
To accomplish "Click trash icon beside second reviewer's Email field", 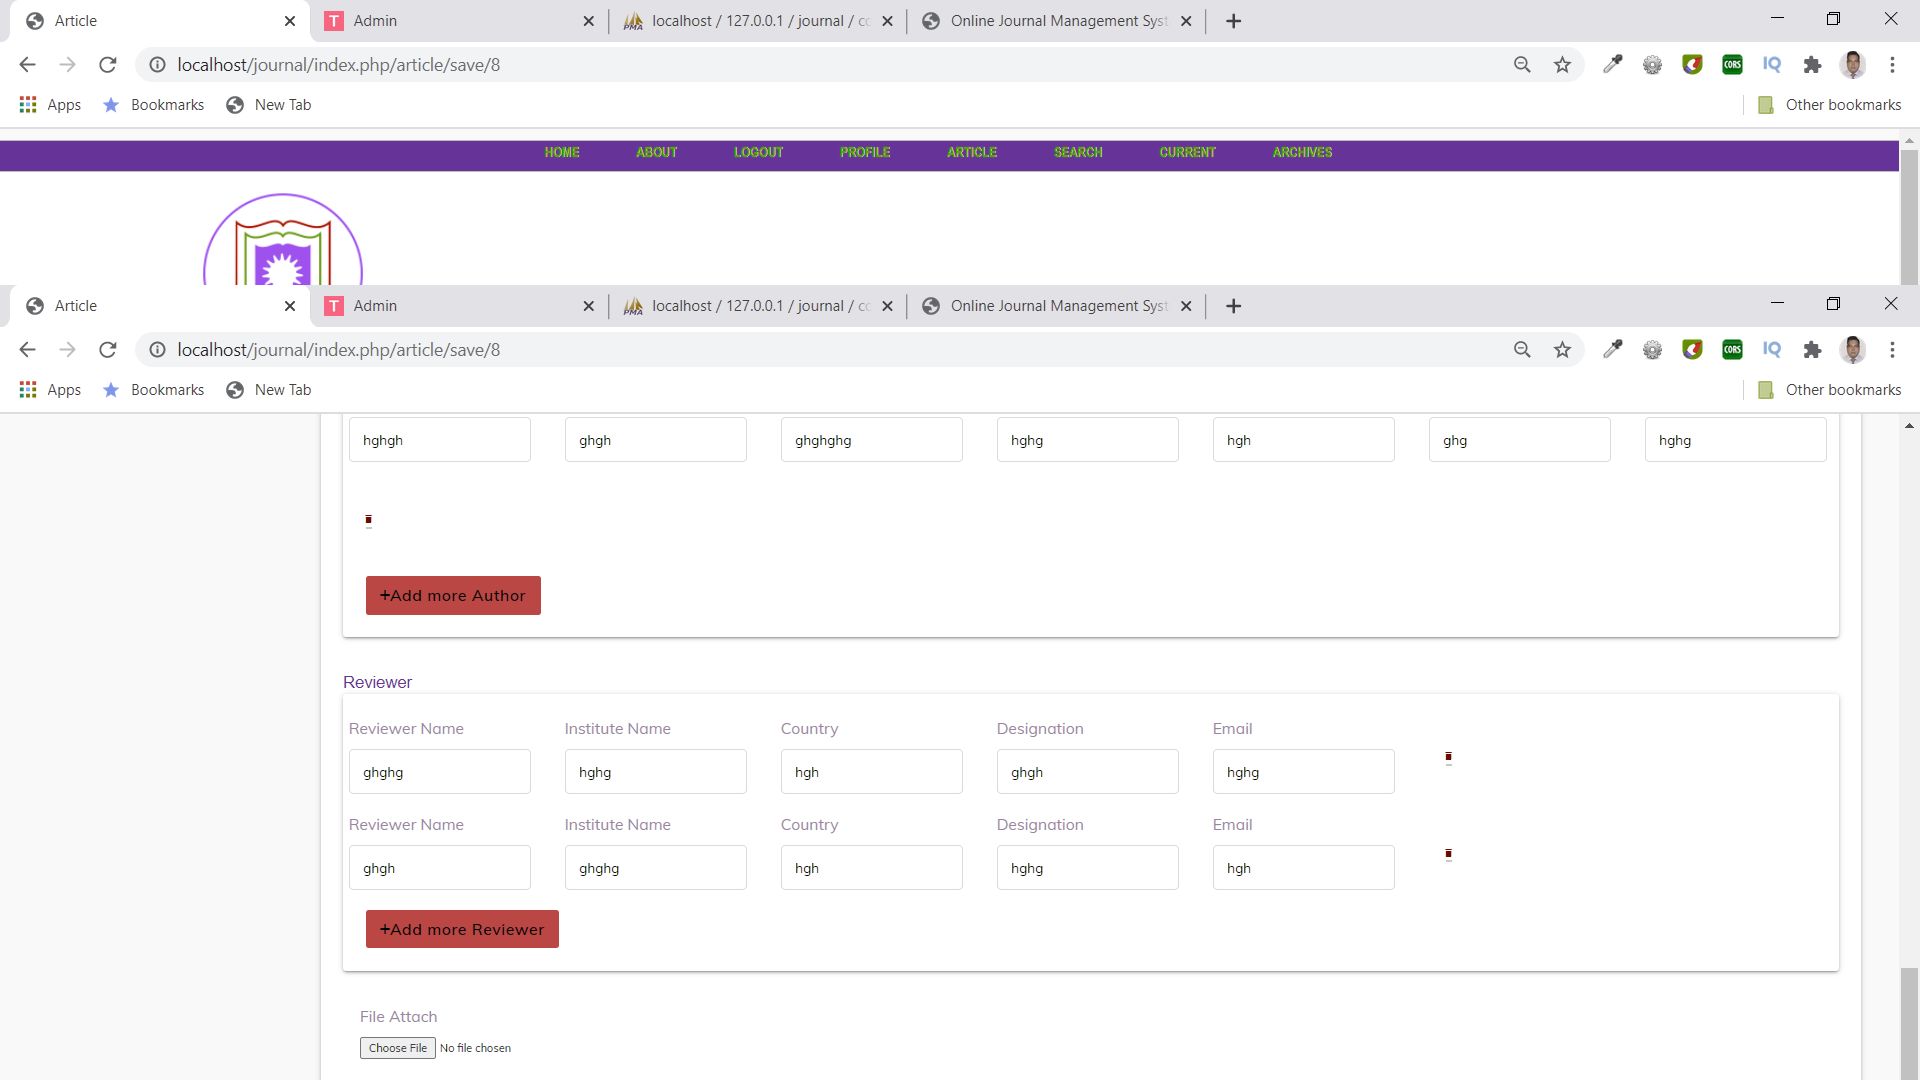I will [x=1448, y=855].
